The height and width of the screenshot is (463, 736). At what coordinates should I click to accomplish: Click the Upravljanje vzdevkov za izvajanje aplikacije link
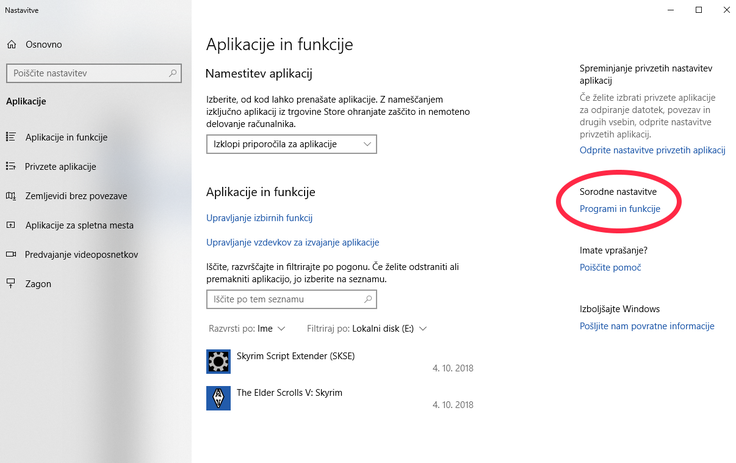[x=292, y=242]
